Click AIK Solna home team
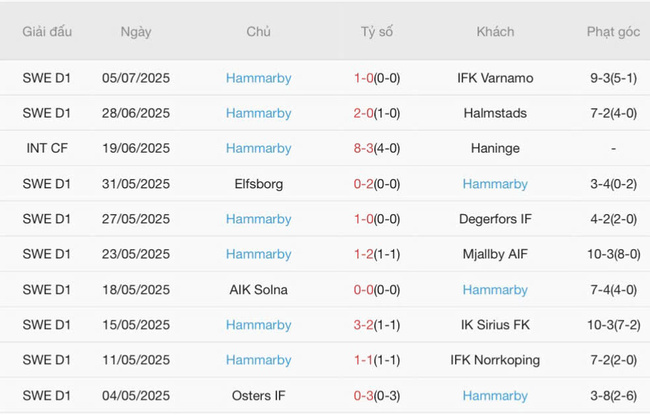Image resolution: width=650 pixels, height=415 pixels. click(x=258, y=290)
